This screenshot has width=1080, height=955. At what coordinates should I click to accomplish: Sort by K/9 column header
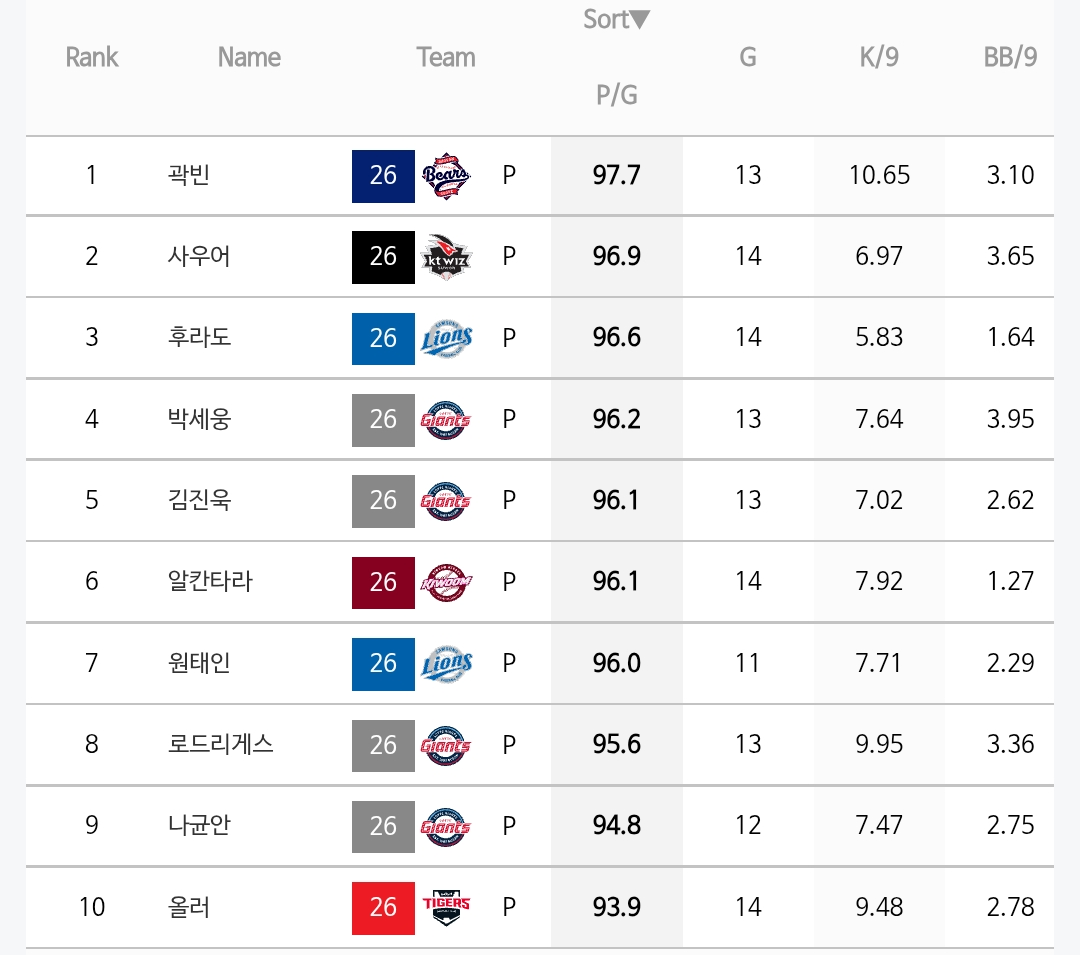879,56
